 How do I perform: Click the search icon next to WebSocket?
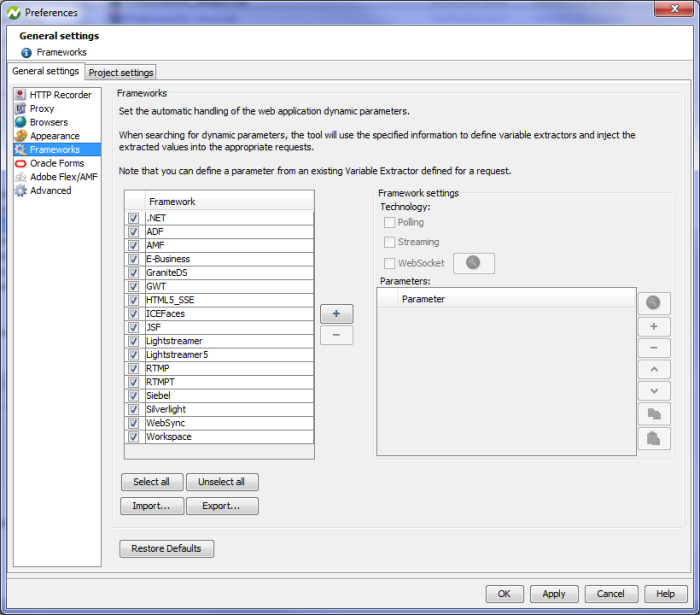click(x=474, y=263)
